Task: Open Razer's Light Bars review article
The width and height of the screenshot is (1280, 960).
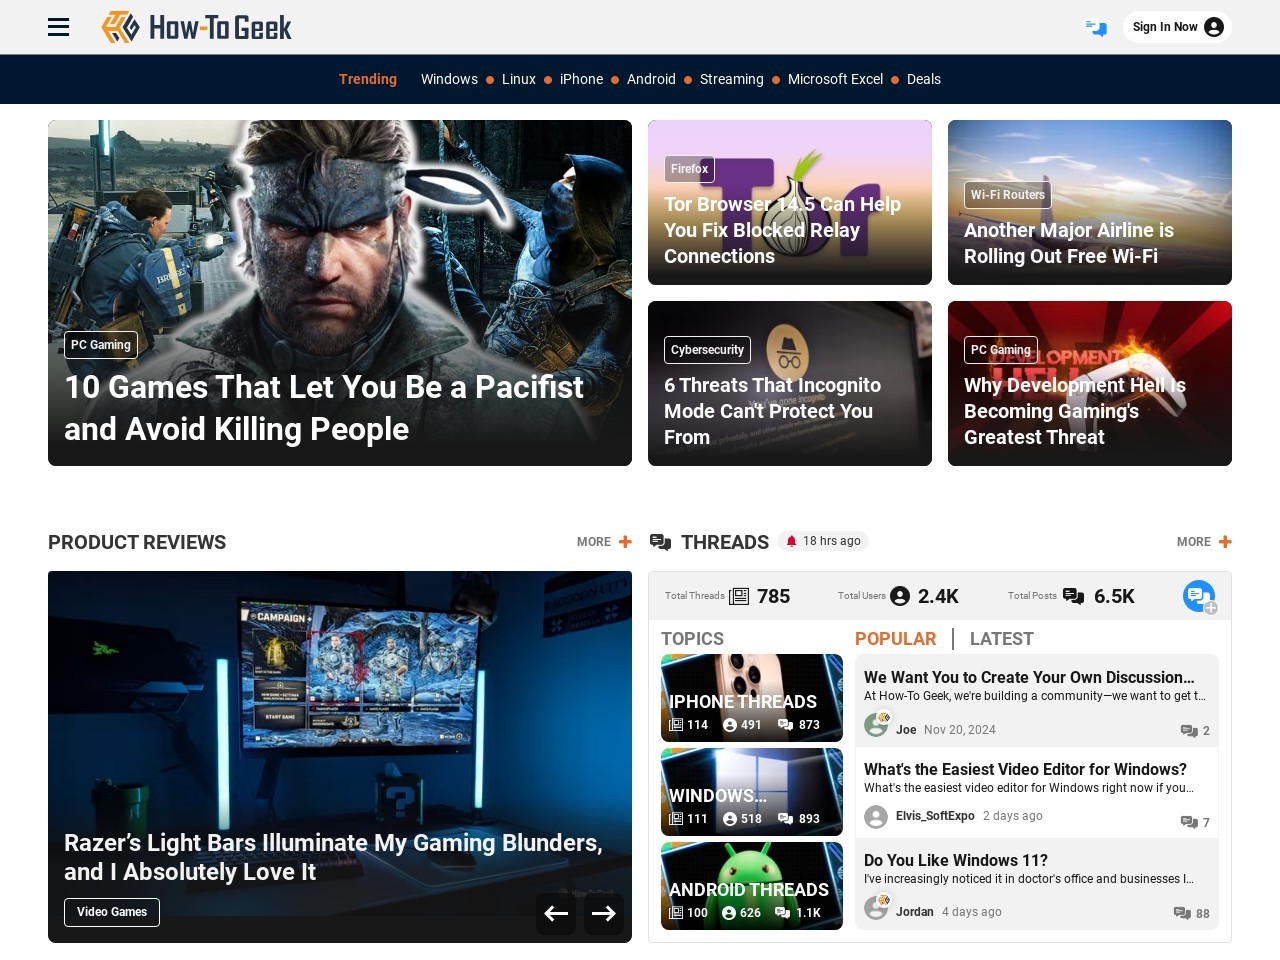Action: pos(333,857)
